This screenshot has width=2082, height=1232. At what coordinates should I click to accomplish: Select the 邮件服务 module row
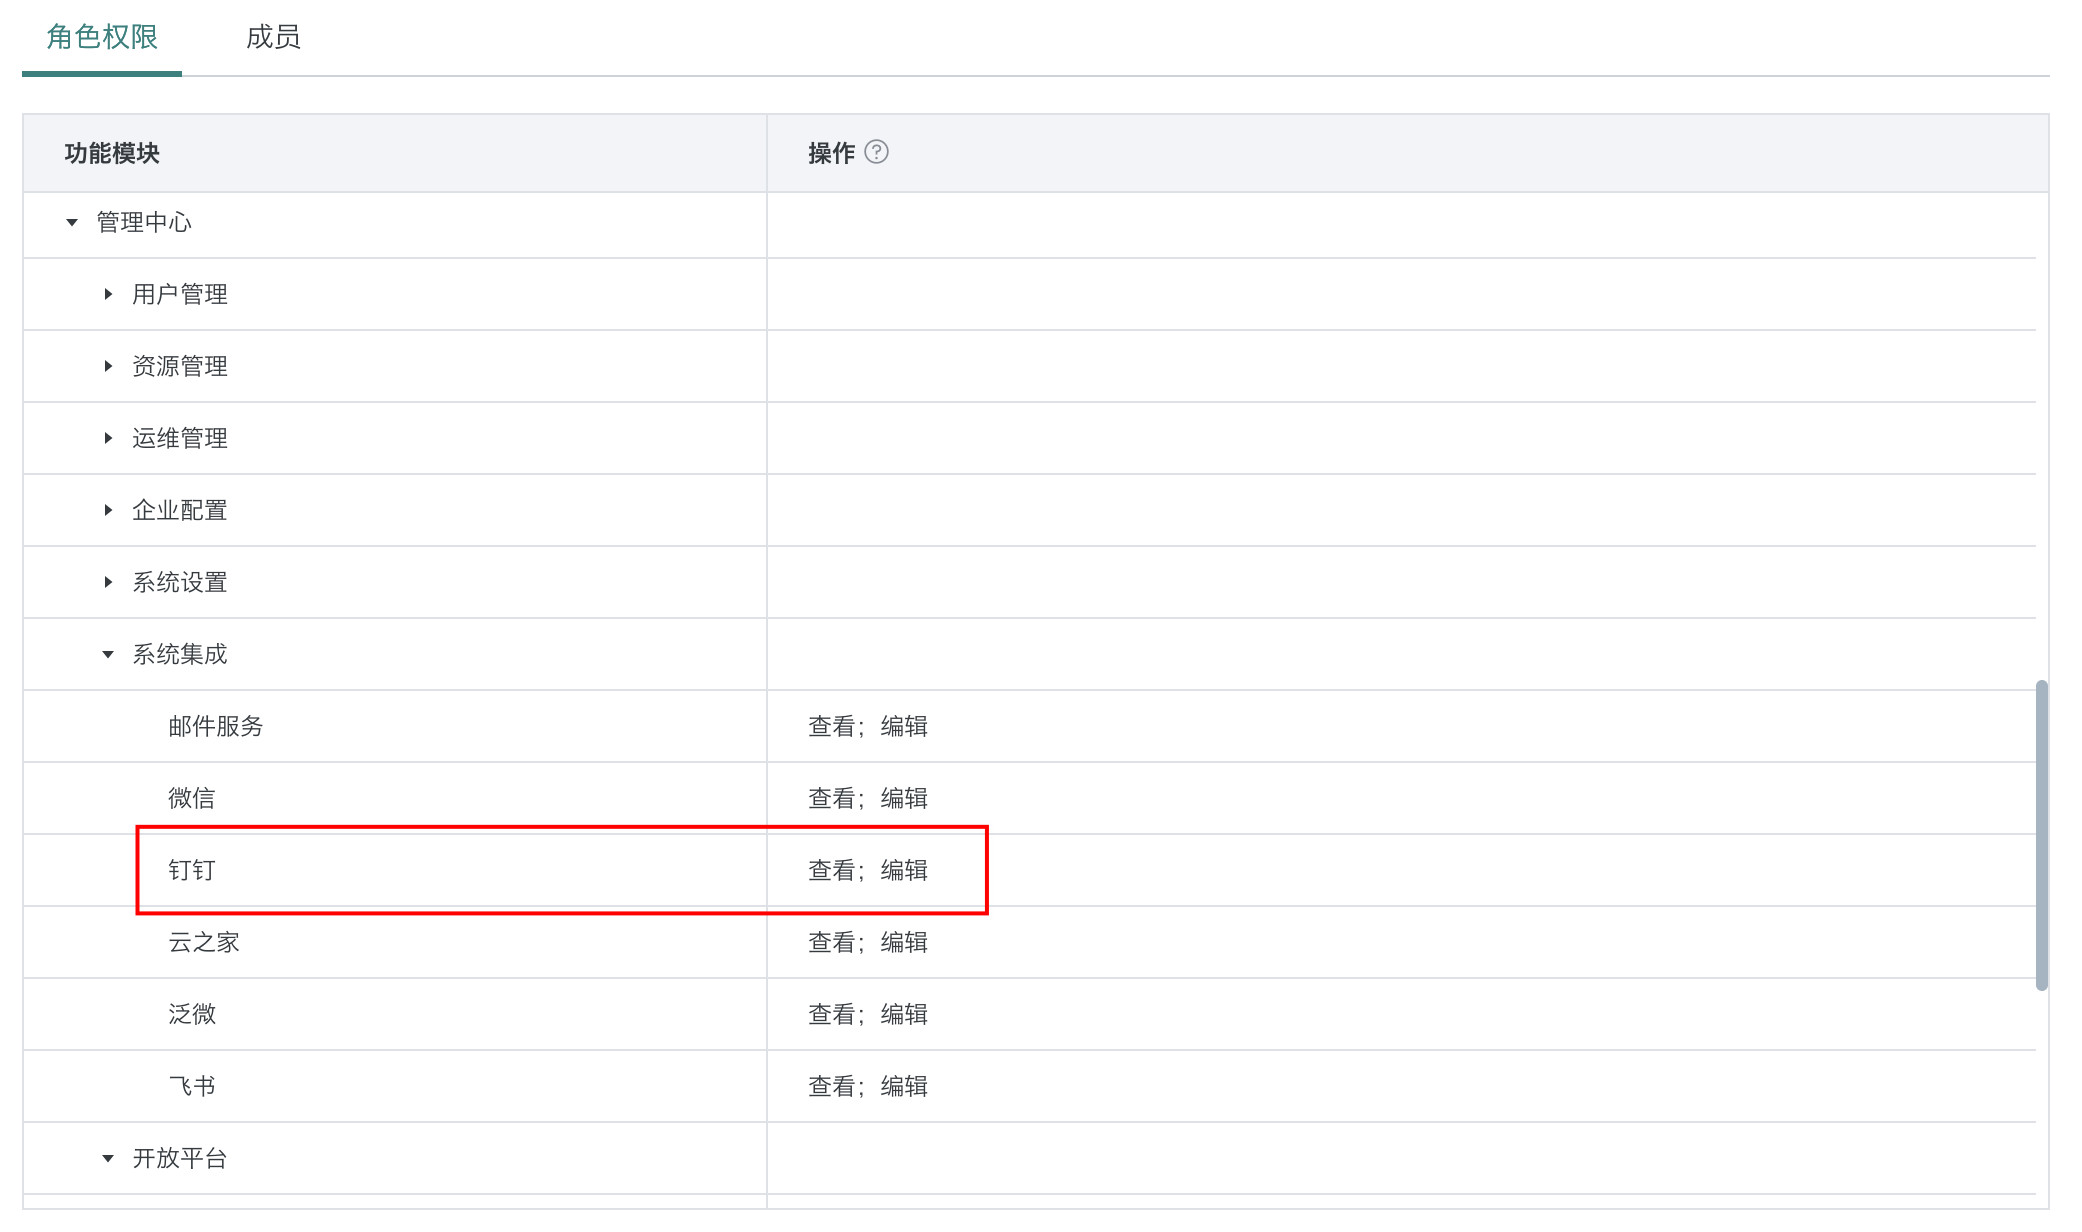(x=215, y=726)
